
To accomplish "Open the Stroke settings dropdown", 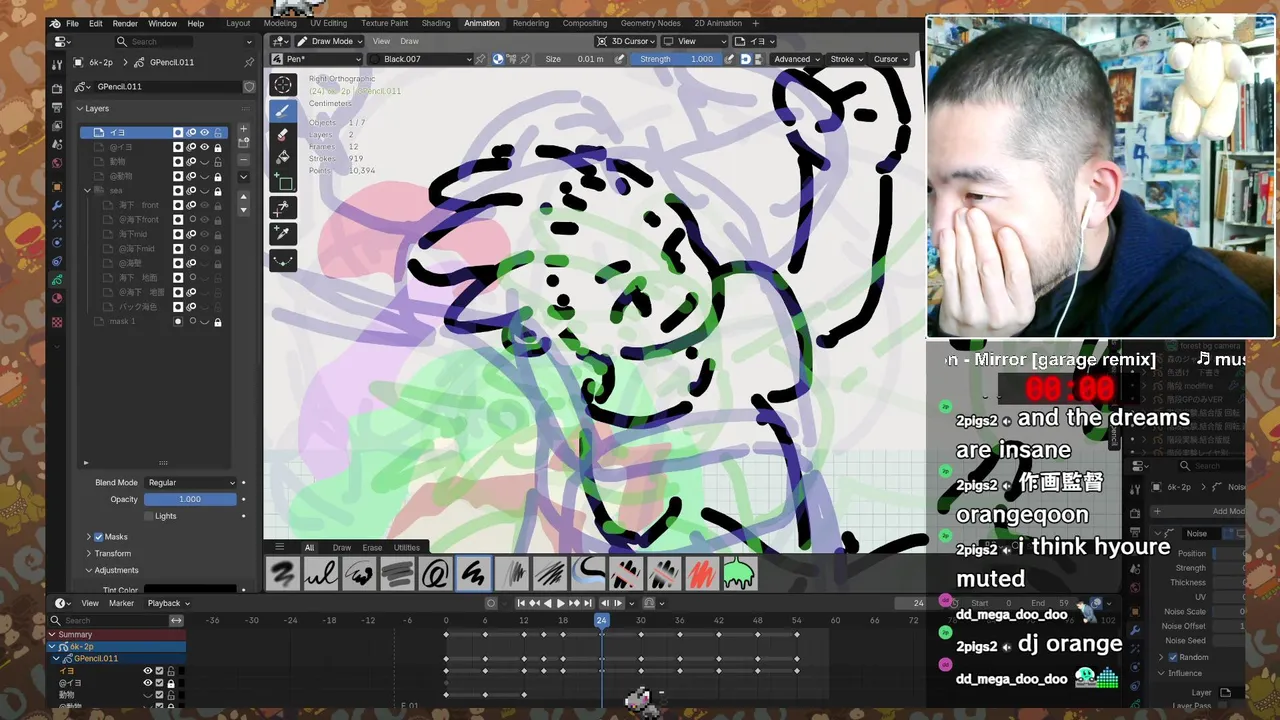I will tap(846, 59).
